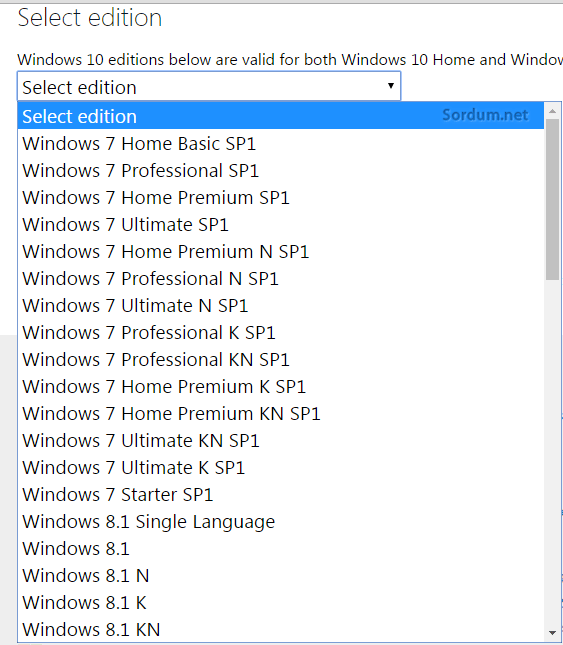Pick Windows 7 Professional K SP1
The image size is (563, 645).
pyautogui.click(x=281, y=332)
